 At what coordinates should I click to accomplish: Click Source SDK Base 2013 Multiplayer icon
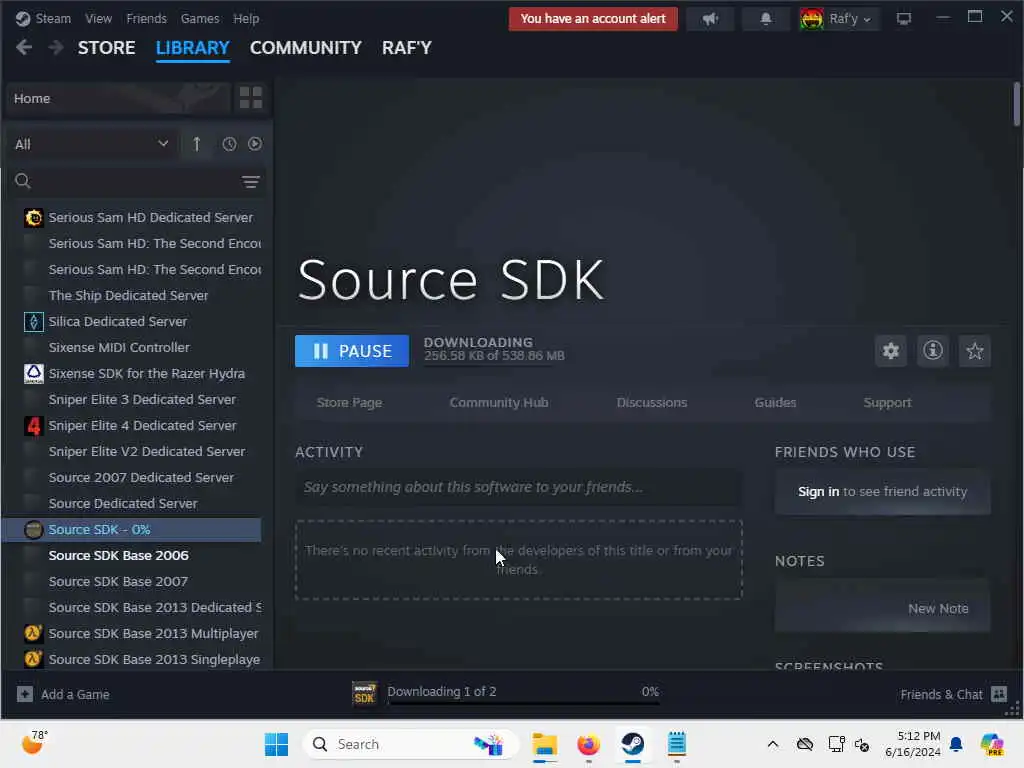[33, 633]
